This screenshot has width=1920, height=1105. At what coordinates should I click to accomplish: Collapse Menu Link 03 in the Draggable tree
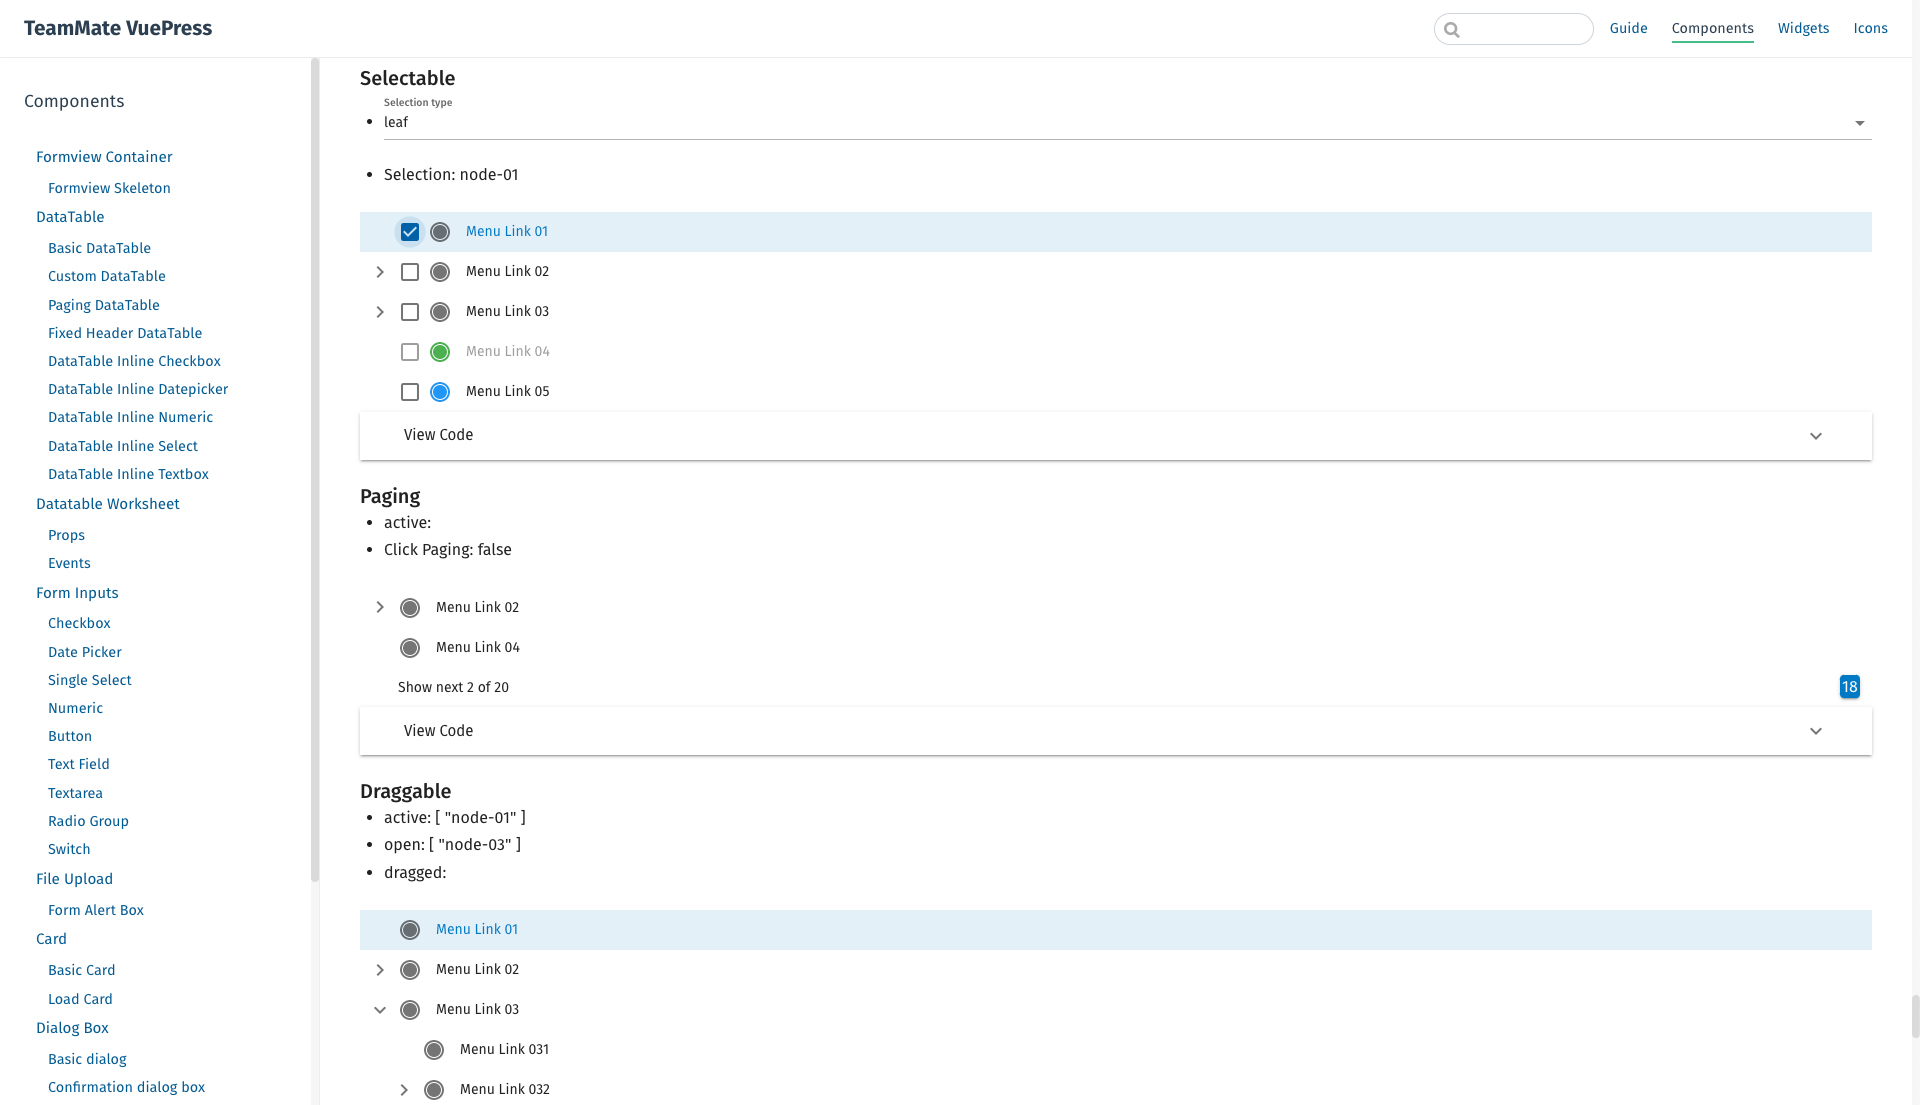(x=380, y=1010)
